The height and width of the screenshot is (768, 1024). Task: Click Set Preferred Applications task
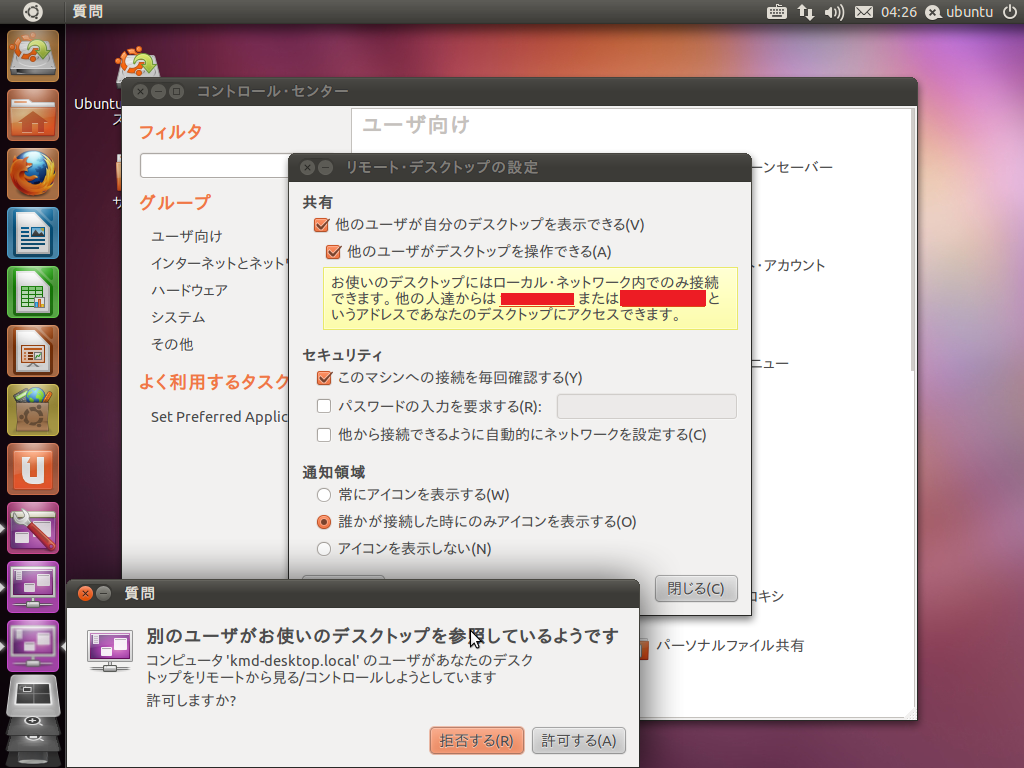pos(219,417)
